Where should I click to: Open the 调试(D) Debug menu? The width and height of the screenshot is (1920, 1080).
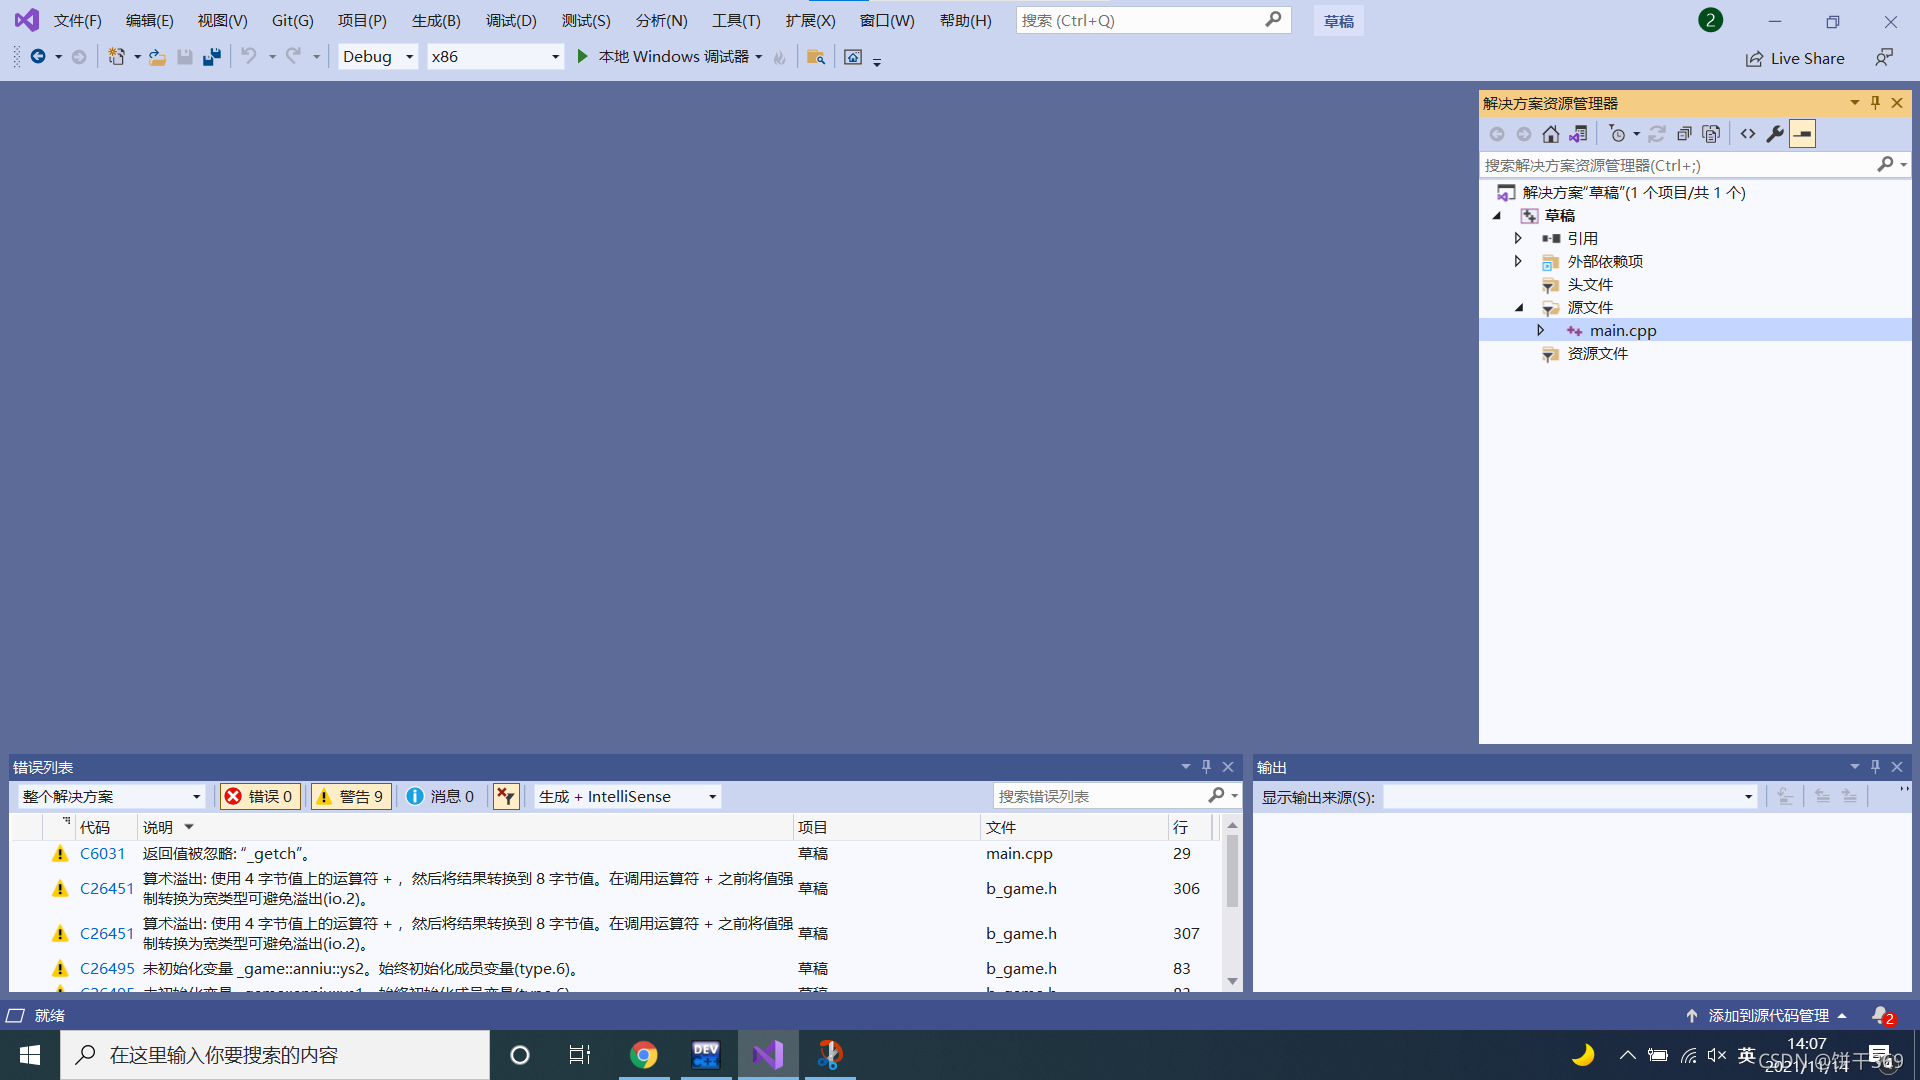pos(511,20)
